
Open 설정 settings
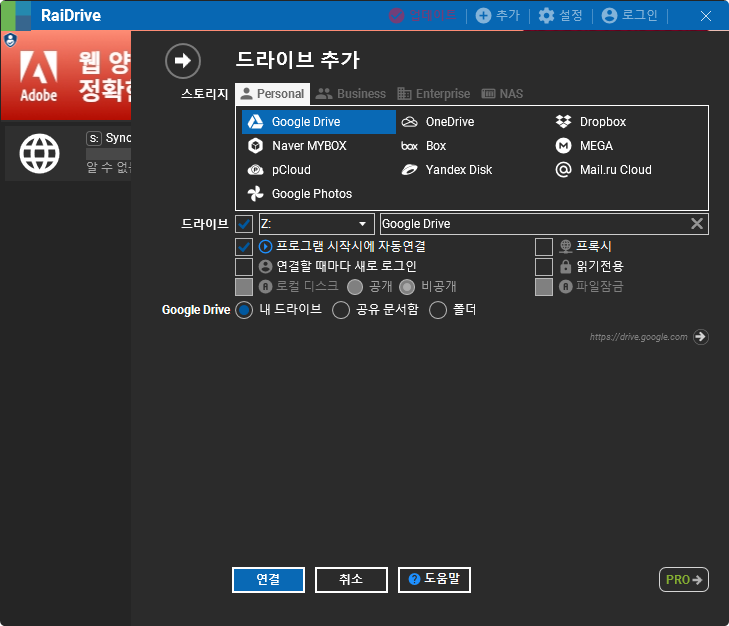(561, 15)
